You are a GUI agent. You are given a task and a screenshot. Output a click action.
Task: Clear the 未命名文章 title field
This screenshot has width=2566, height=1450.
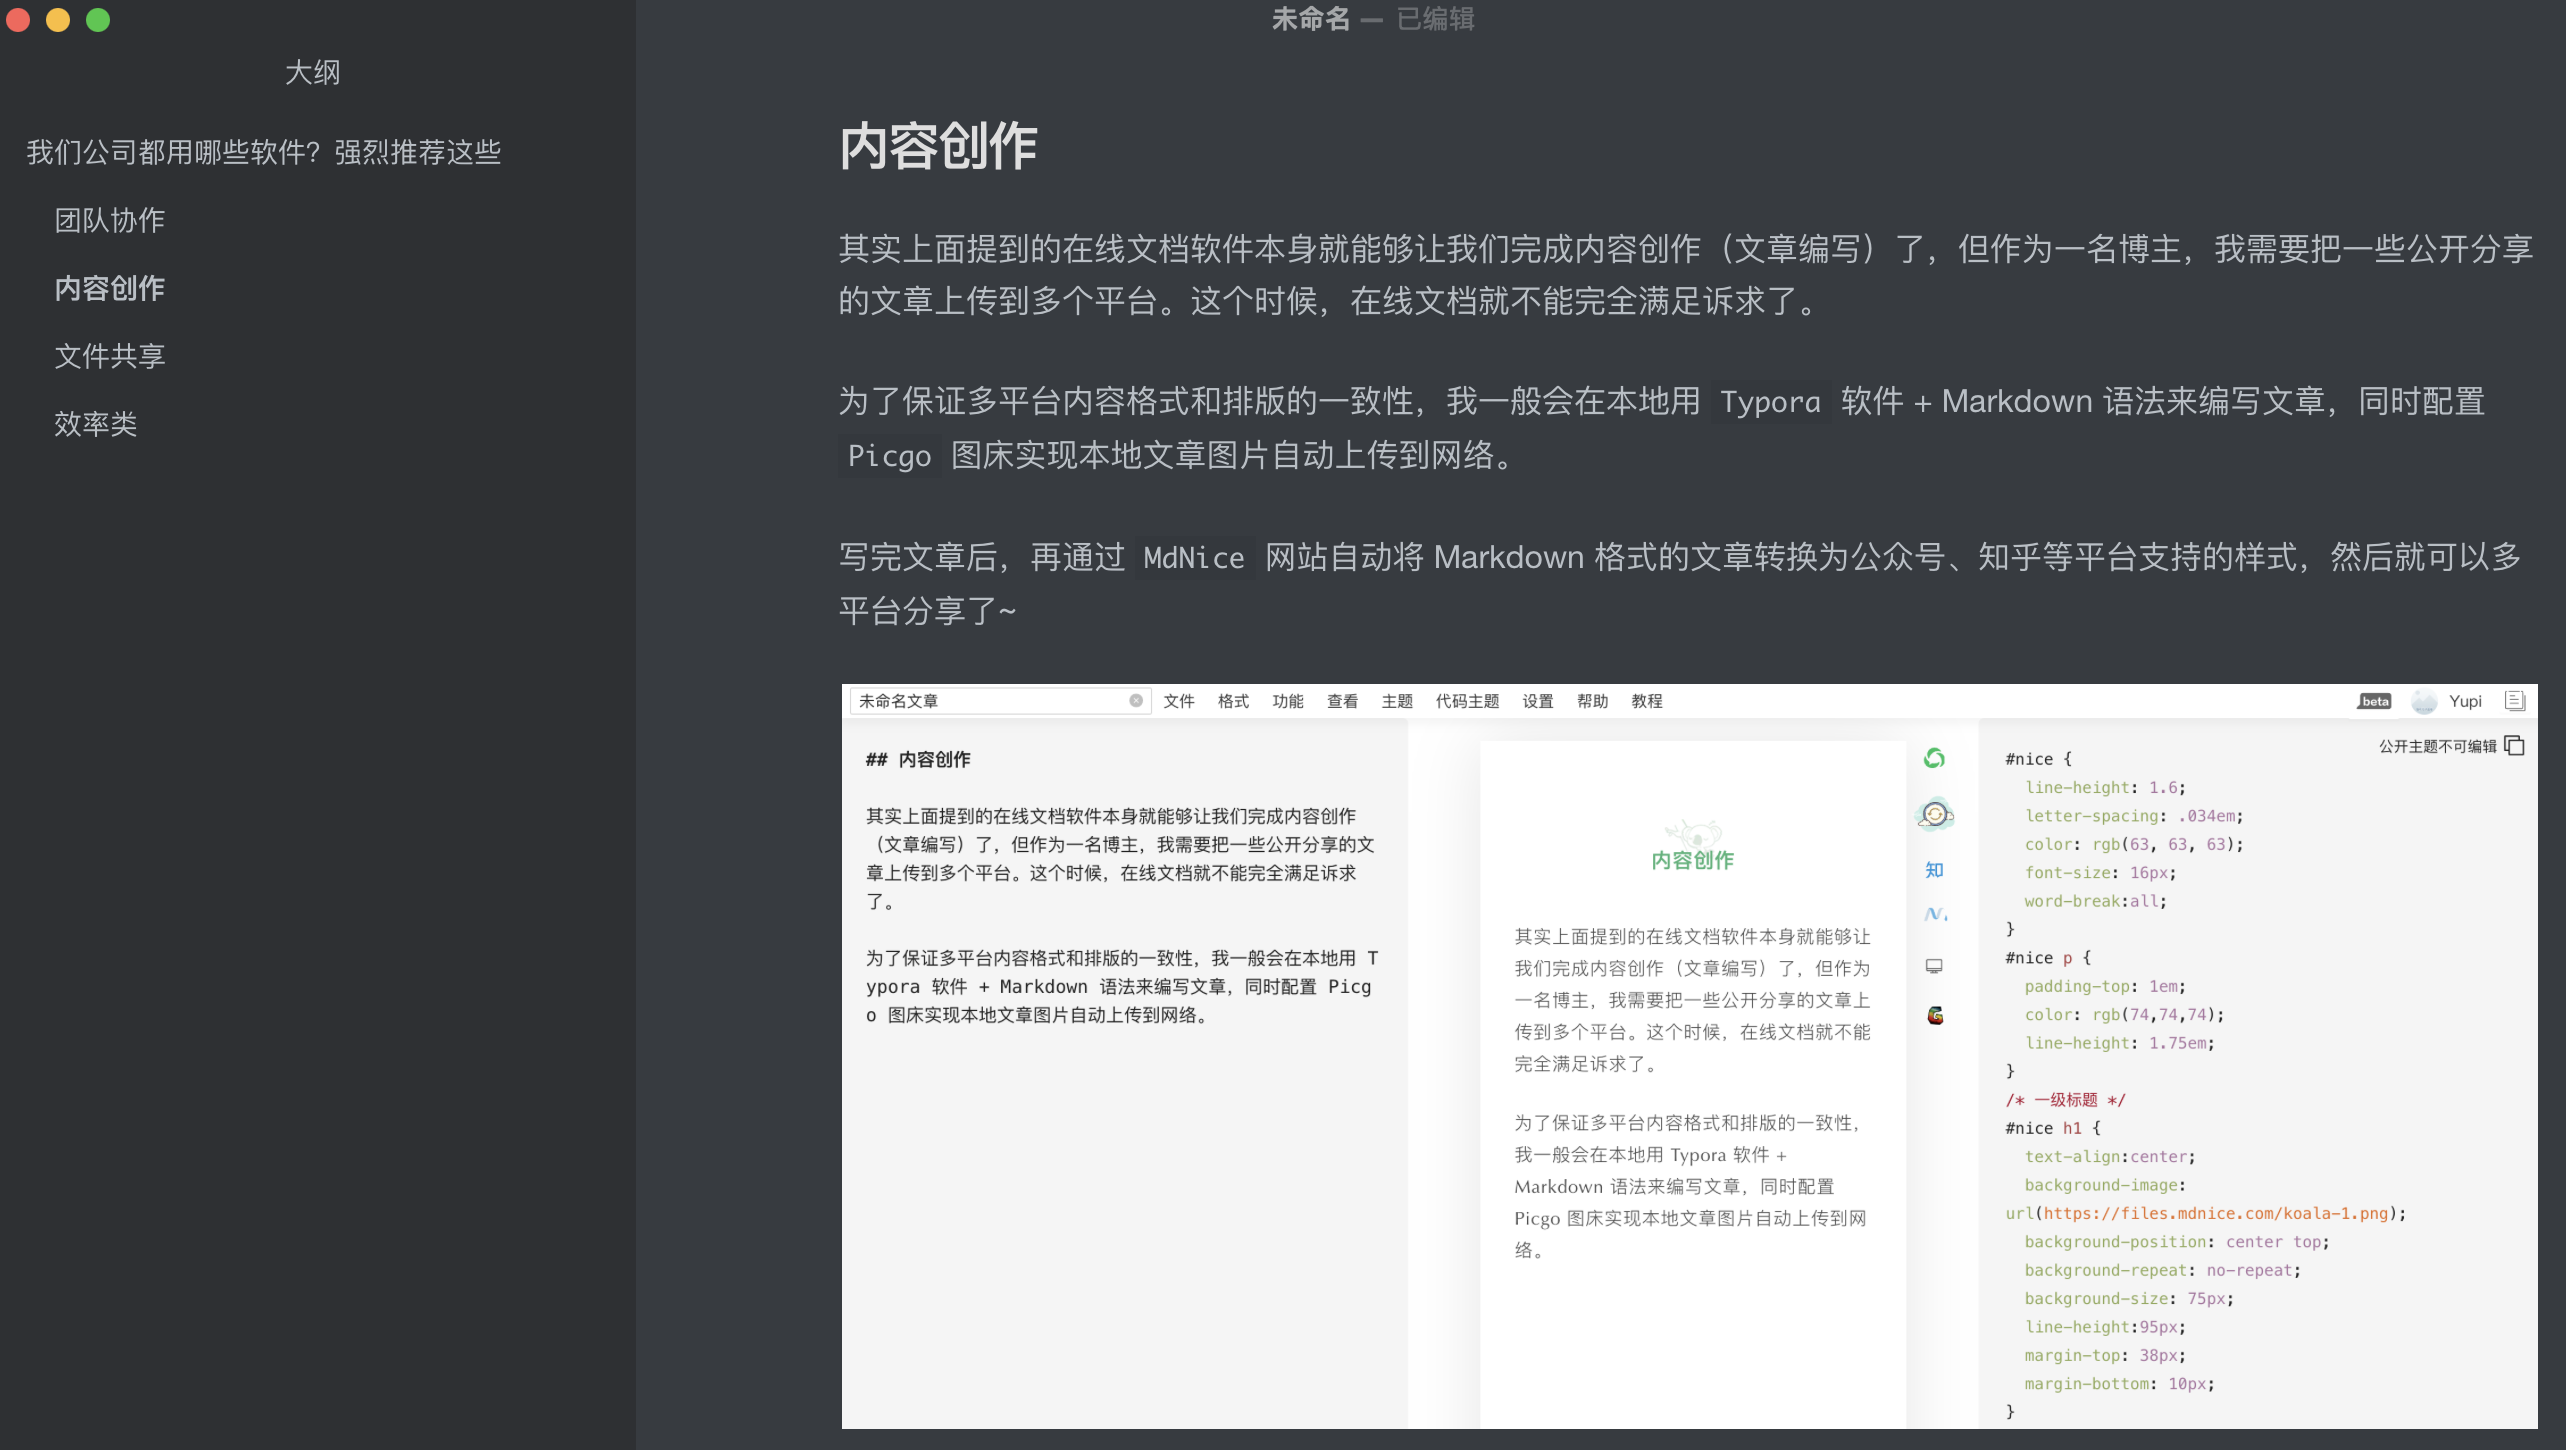1136,701
